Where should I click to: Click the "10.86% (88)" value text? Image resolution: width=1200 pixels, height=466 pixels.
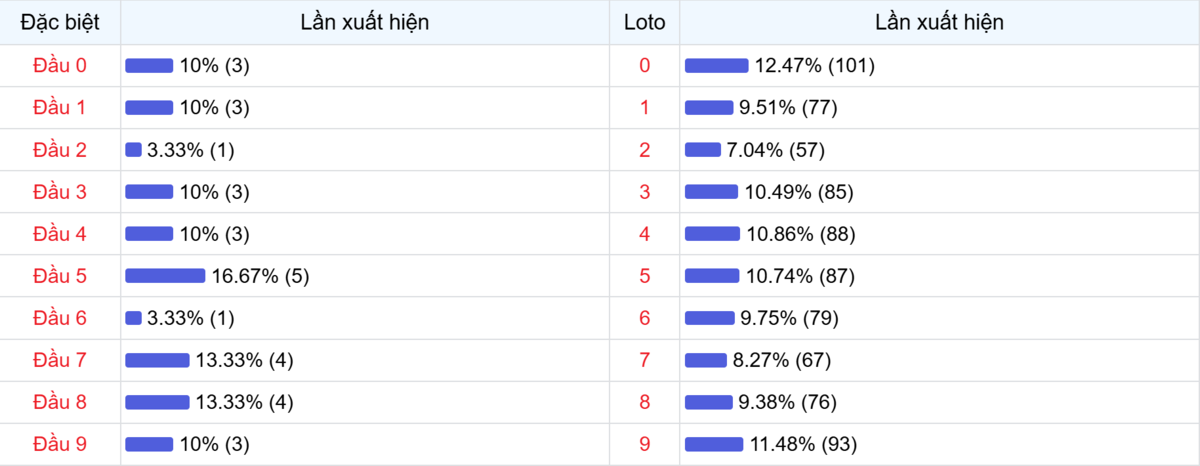point(800,234)
